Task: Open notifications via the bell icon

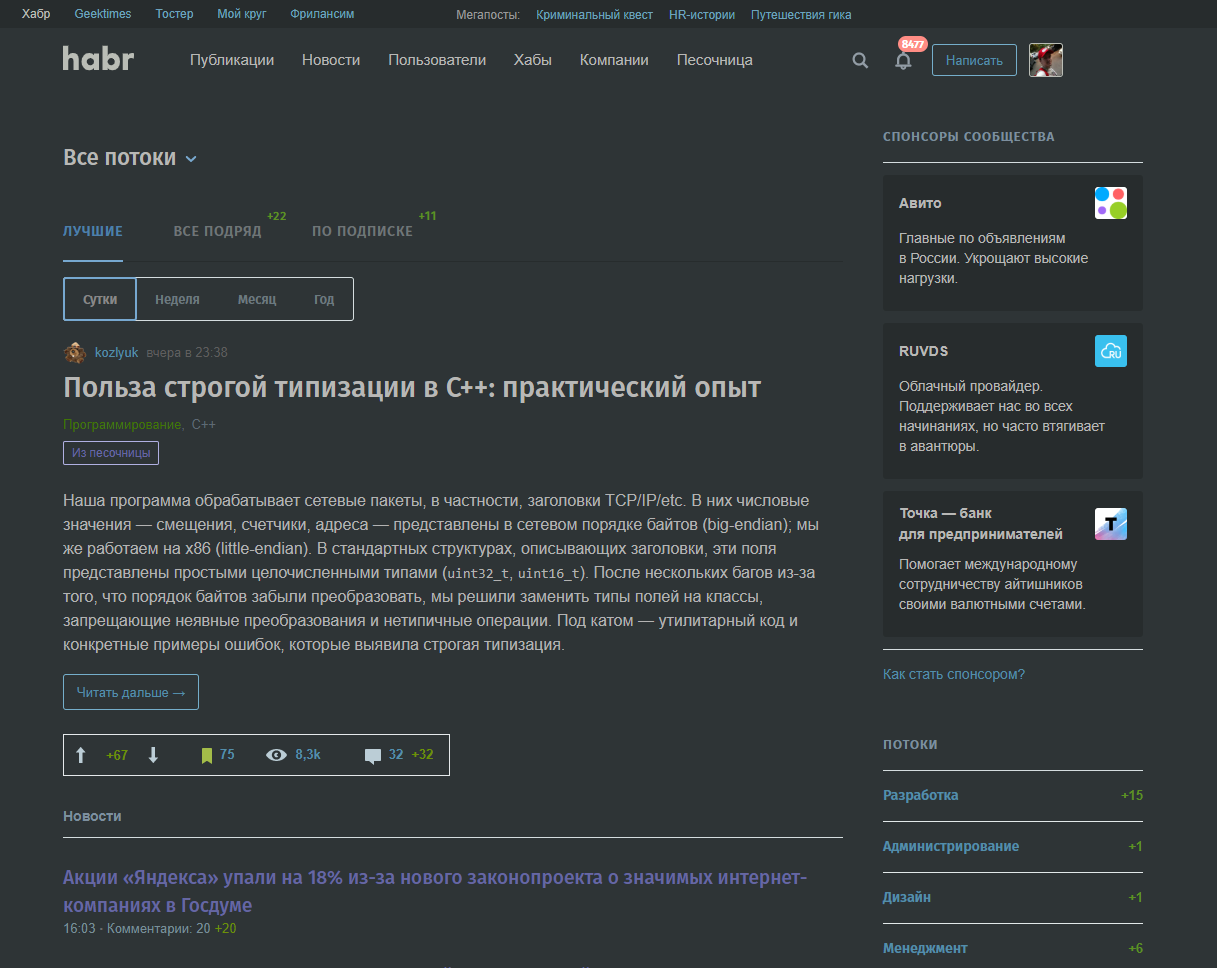Action: point(903,61)
